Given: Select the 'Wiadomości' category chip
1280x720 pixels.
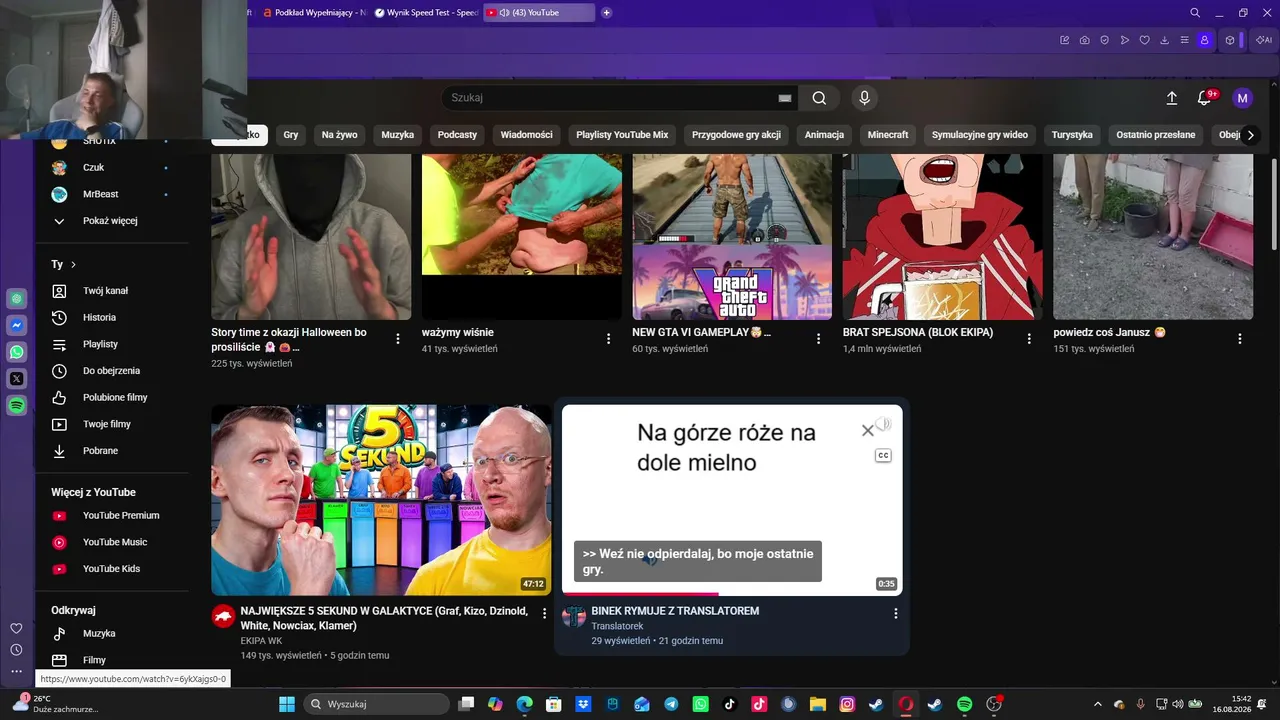Looking at the screenshot, I should click(526, 135).
